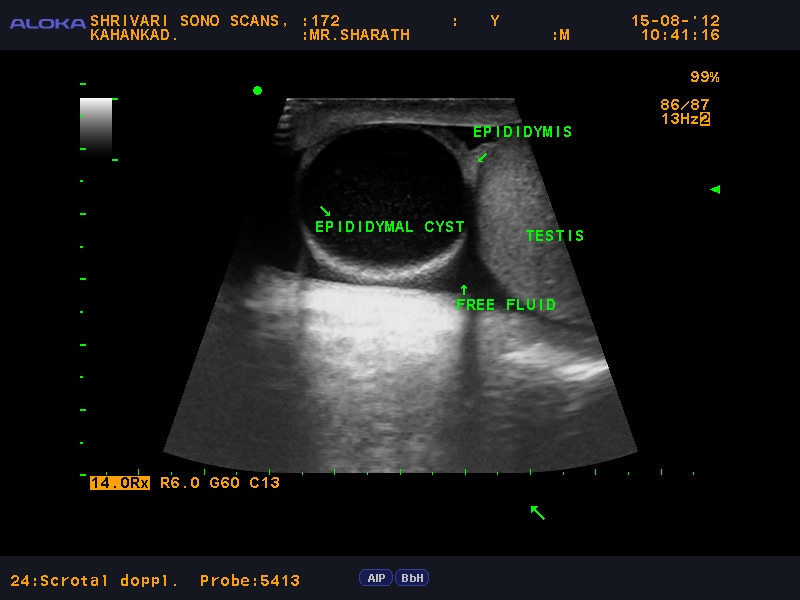The width and height of the screenshot is (800, 600).
Task: Click the green focus marker triangle
Action: tap(714, 189)
